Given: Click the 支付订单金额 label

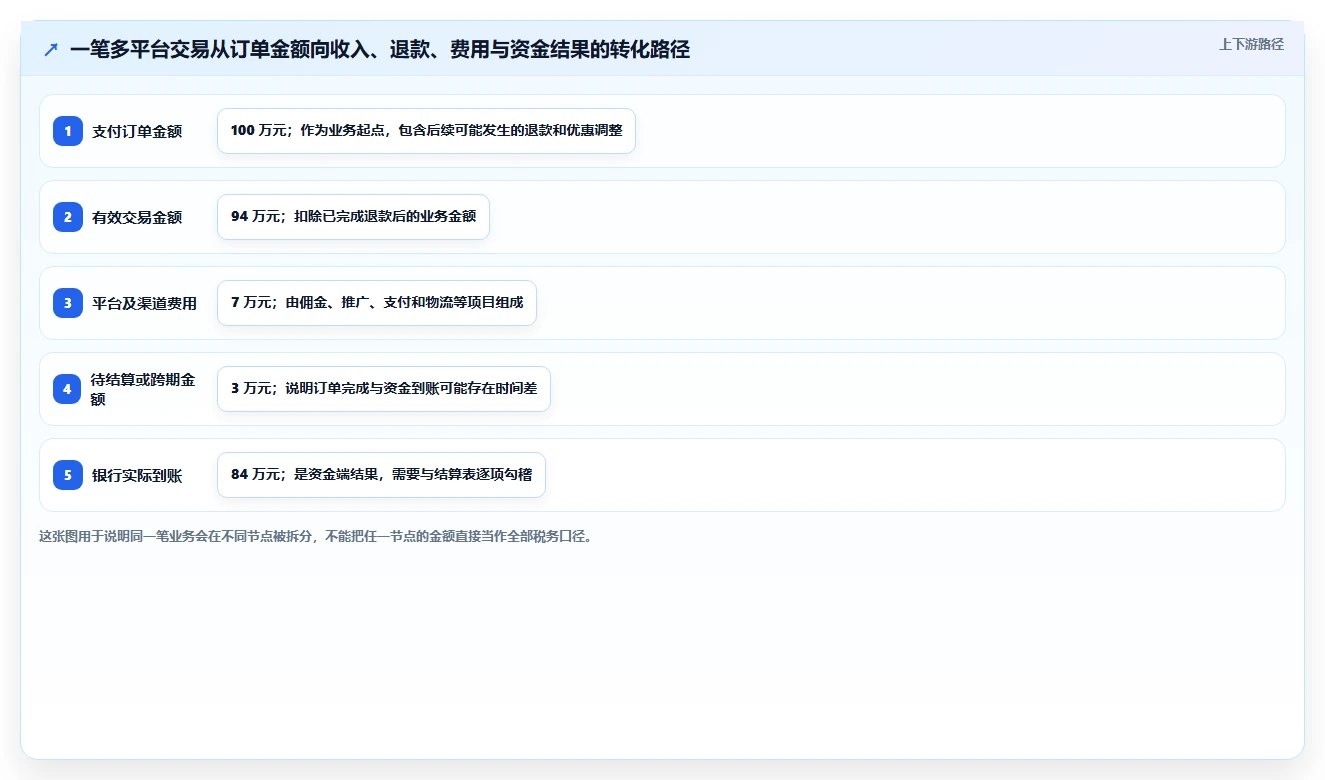Looking at the screenshot, I should [x=137, y=131].
